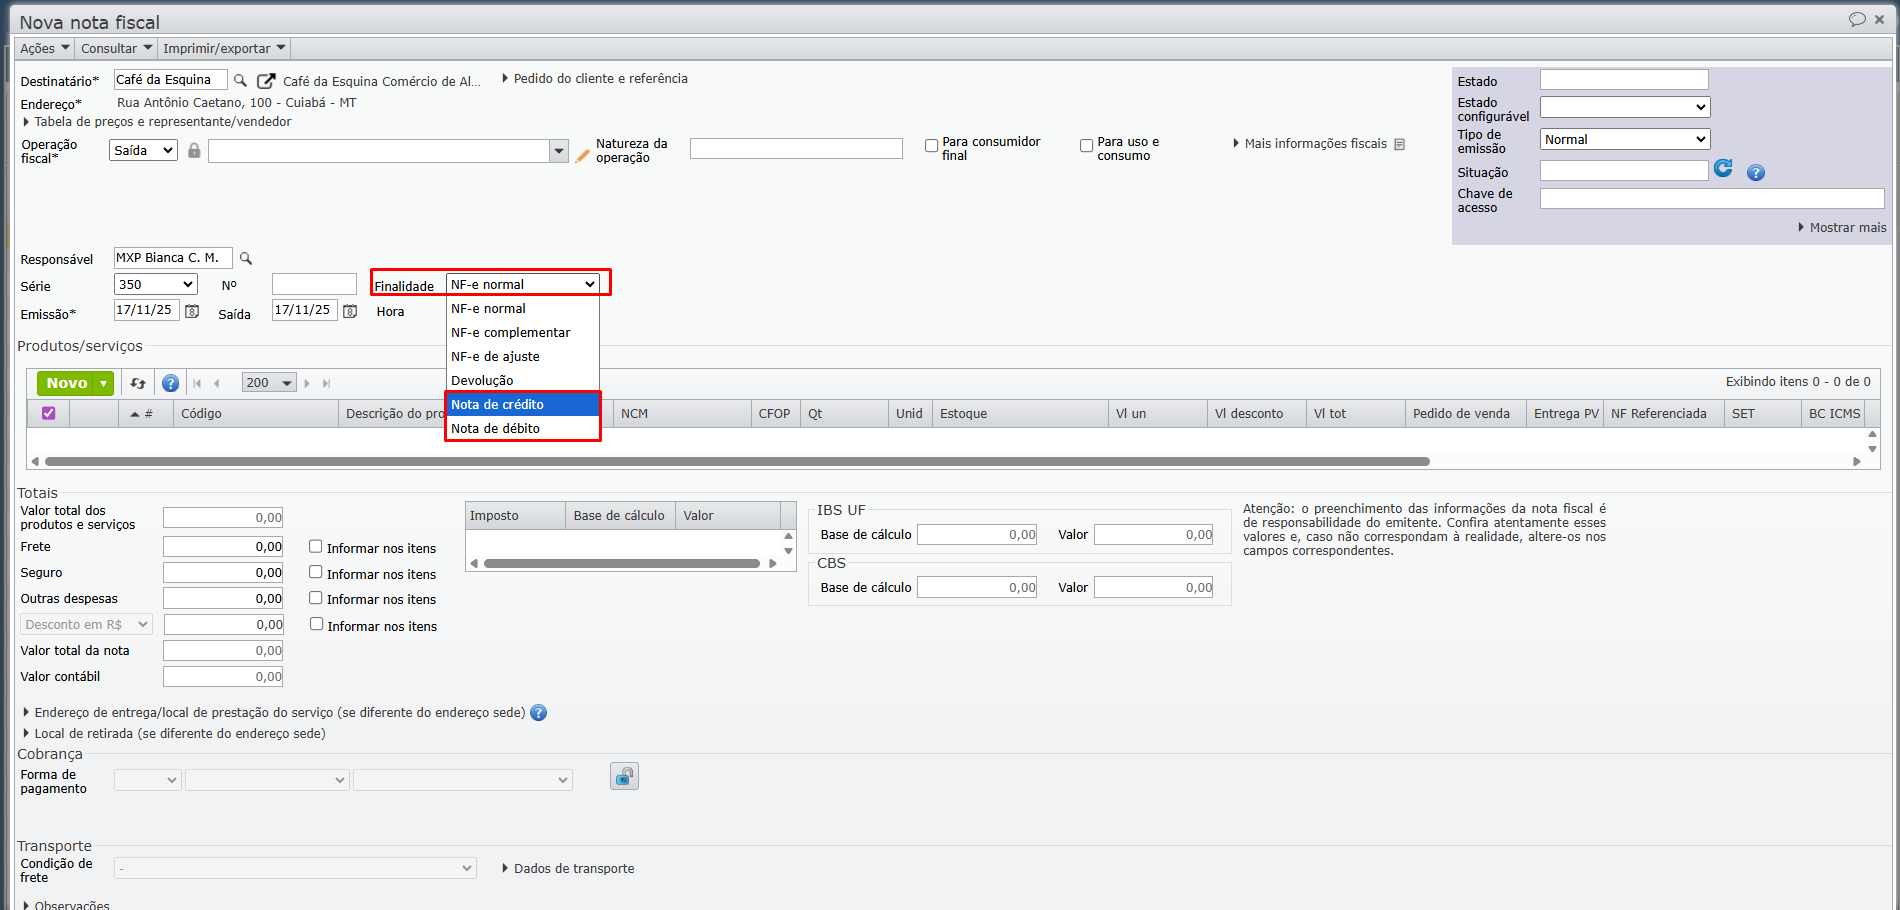Click the tax table horizontal scrollbar

point(621,564)
